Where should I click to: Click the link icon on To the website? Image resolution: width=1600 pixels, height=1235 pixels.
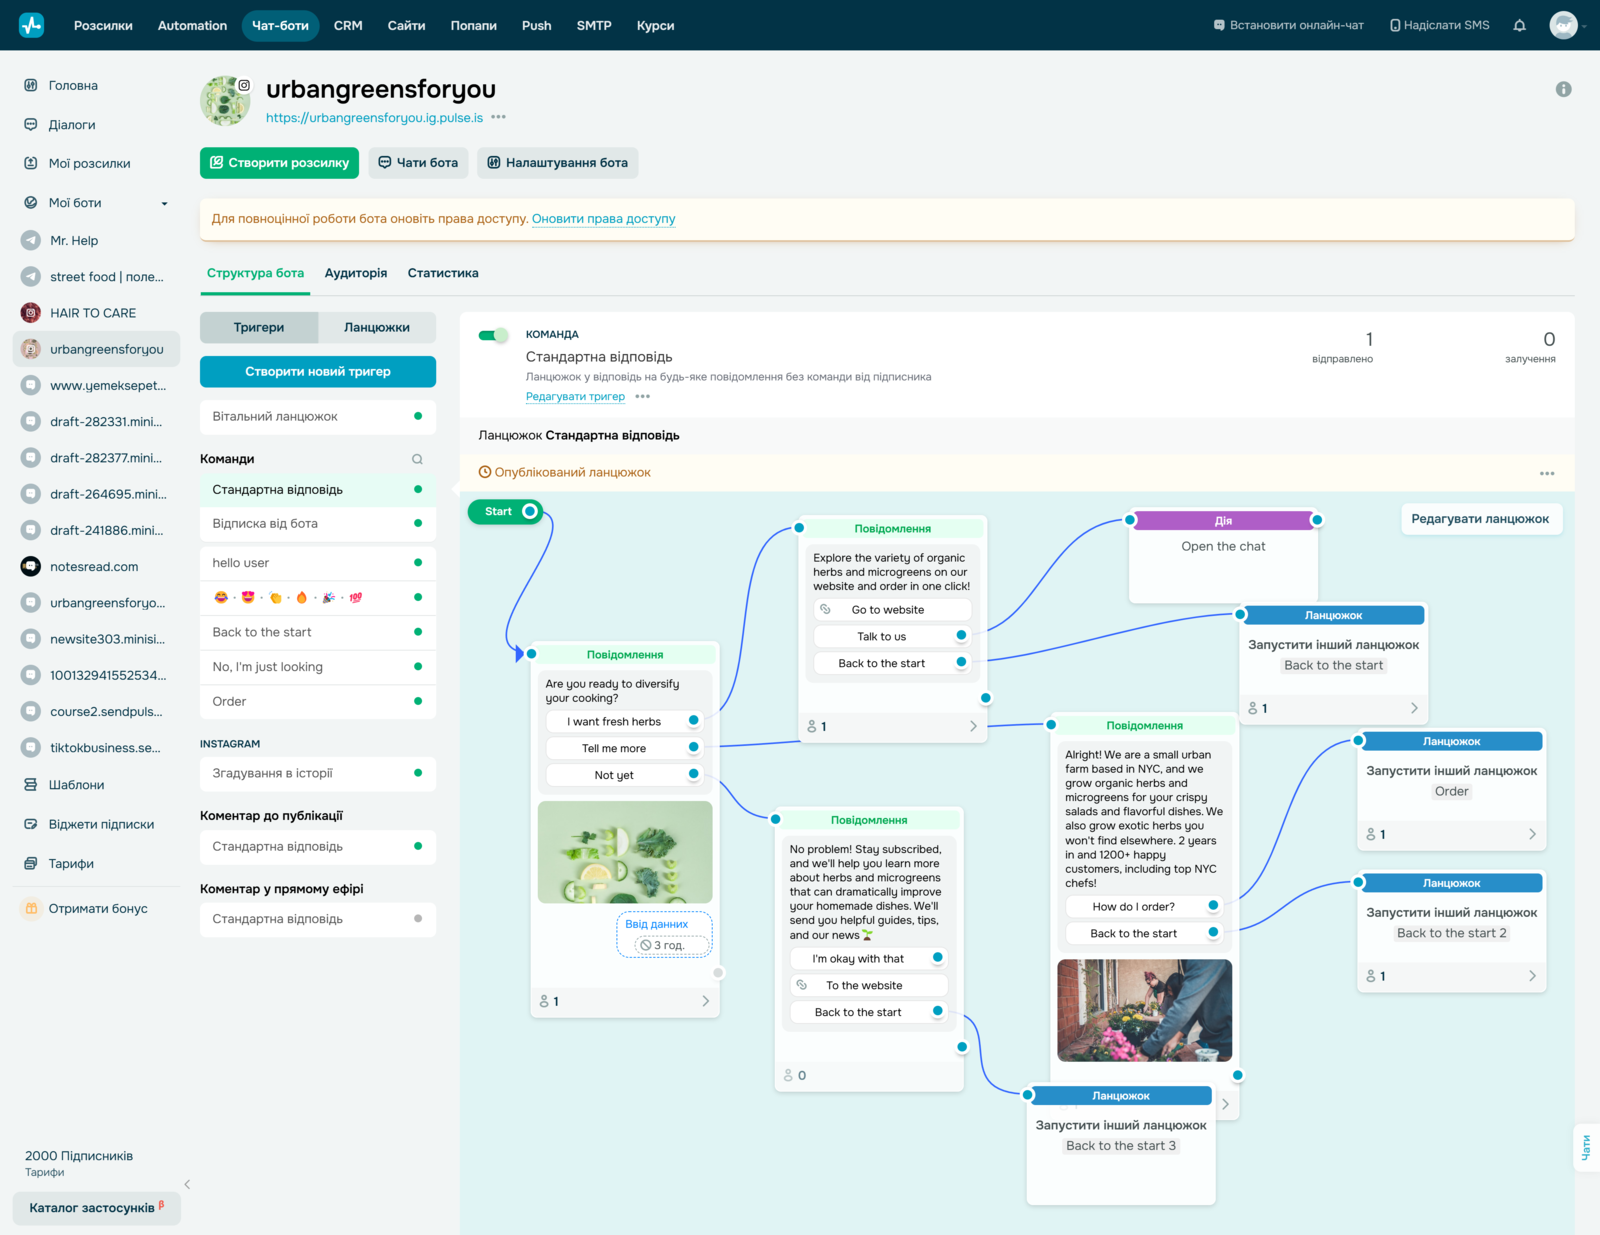[x=801, y=985]
